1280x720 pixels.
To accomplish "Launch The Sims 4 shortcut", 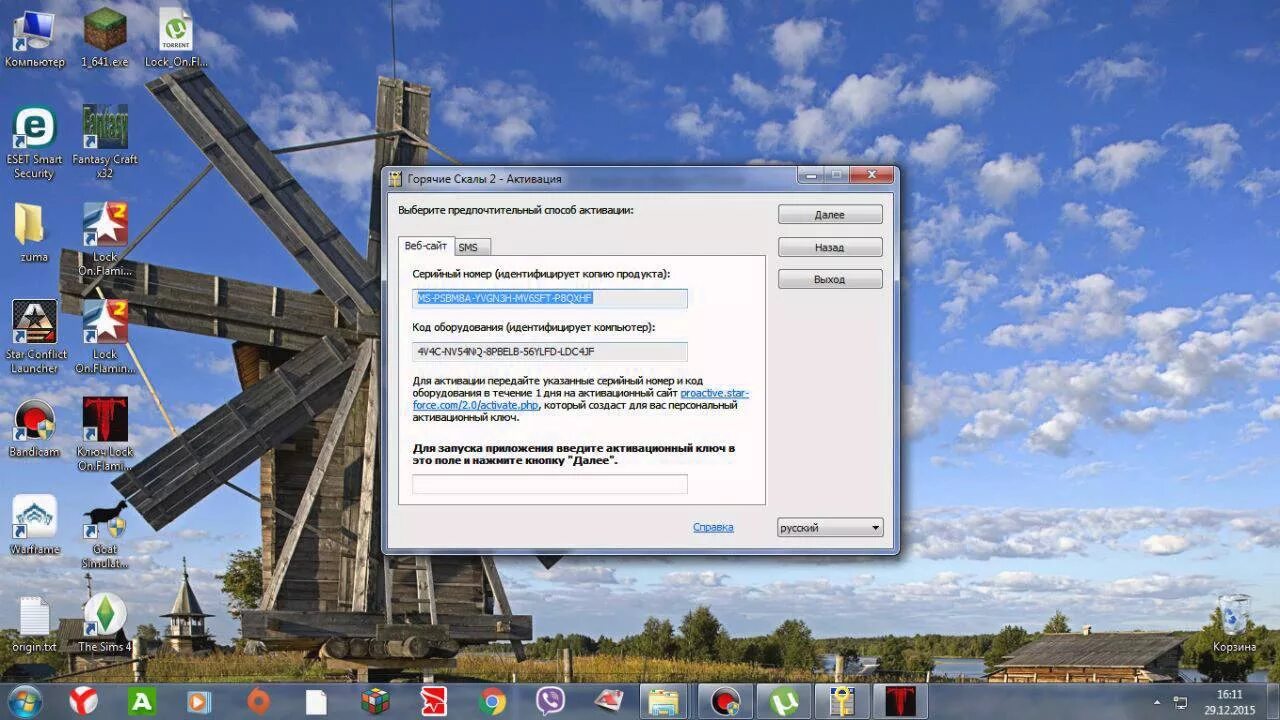I will (105, 622).
